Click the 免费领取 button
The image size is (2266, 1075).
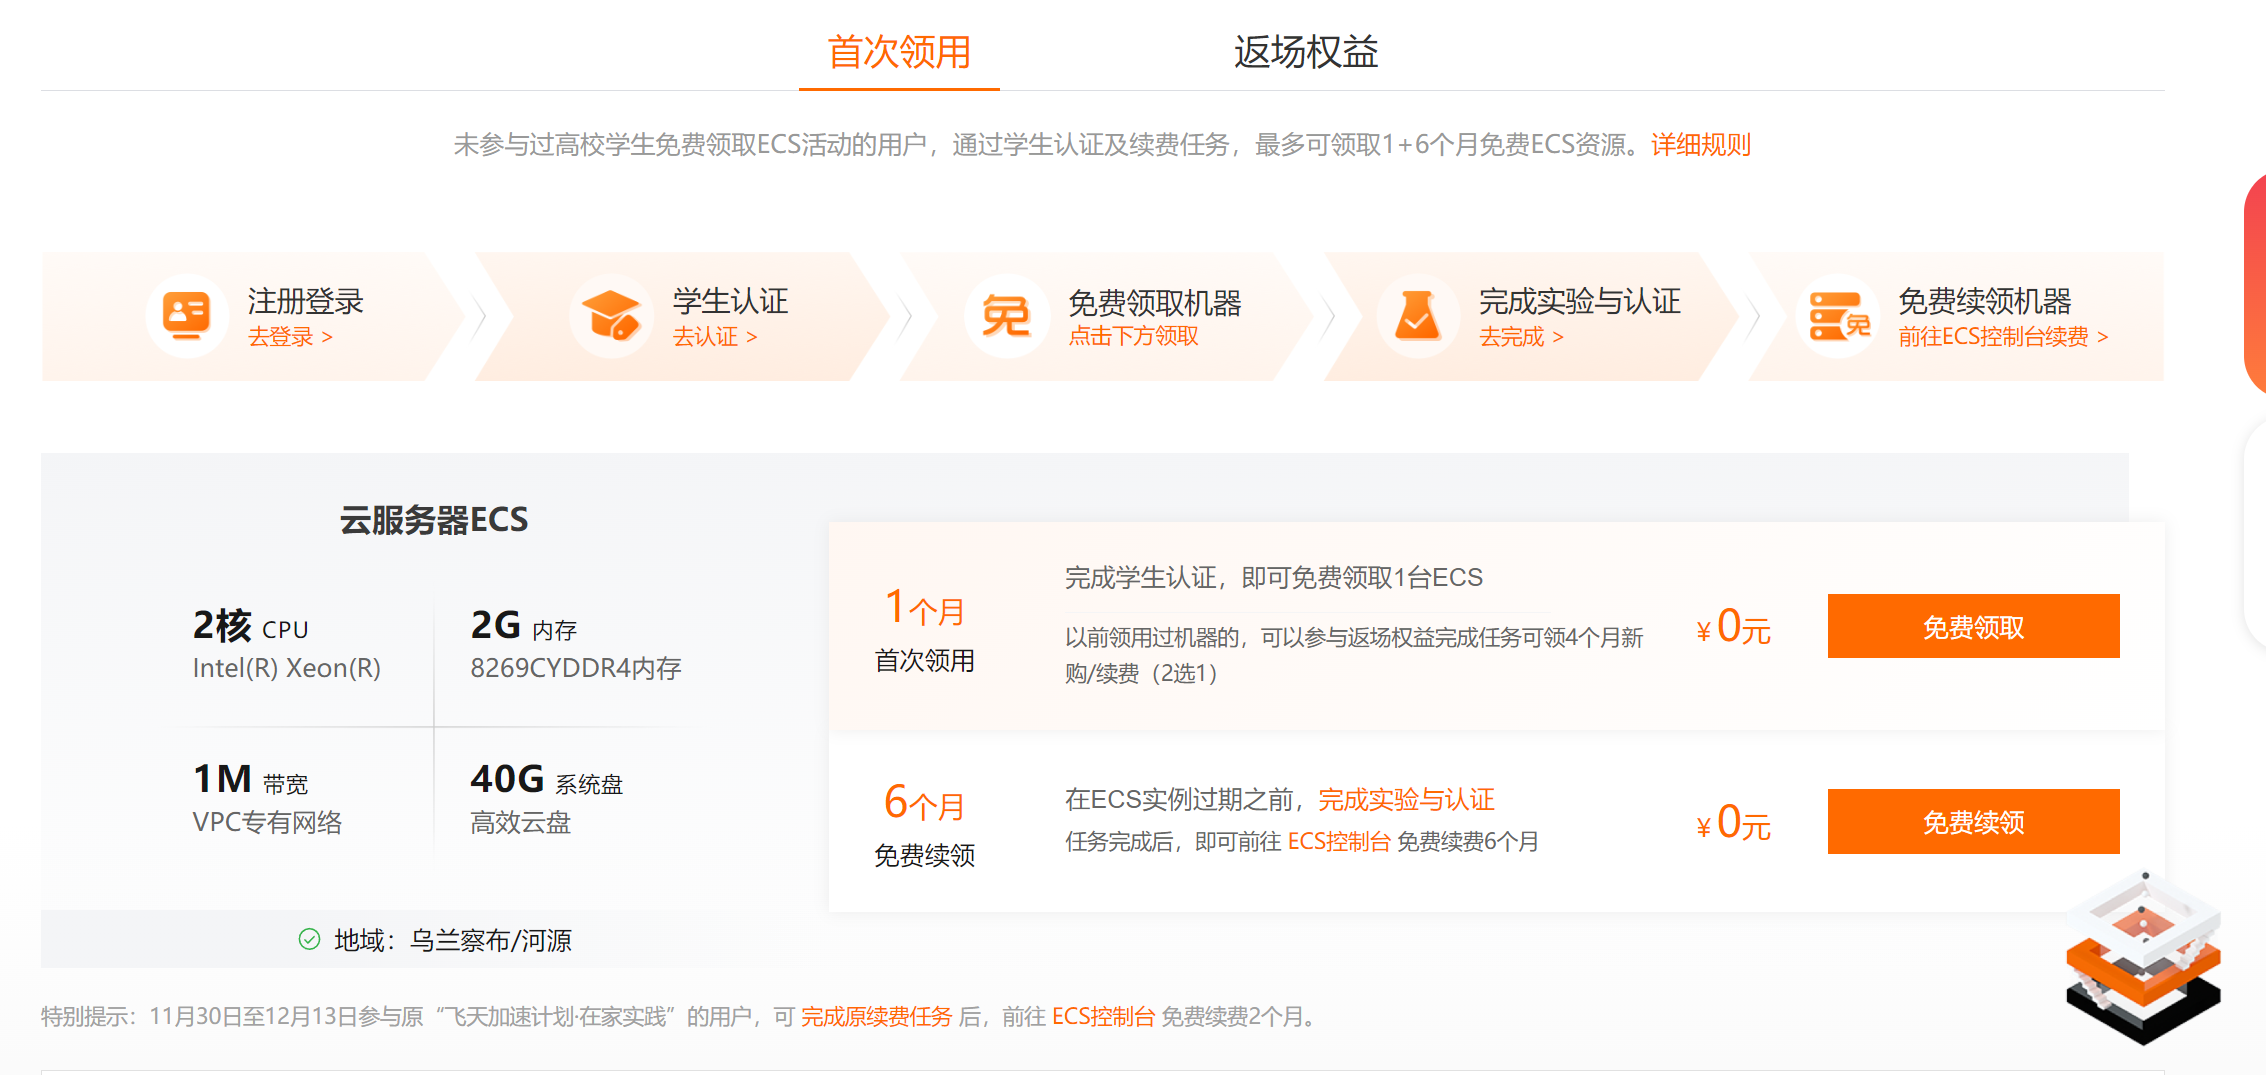point(1973,626)
